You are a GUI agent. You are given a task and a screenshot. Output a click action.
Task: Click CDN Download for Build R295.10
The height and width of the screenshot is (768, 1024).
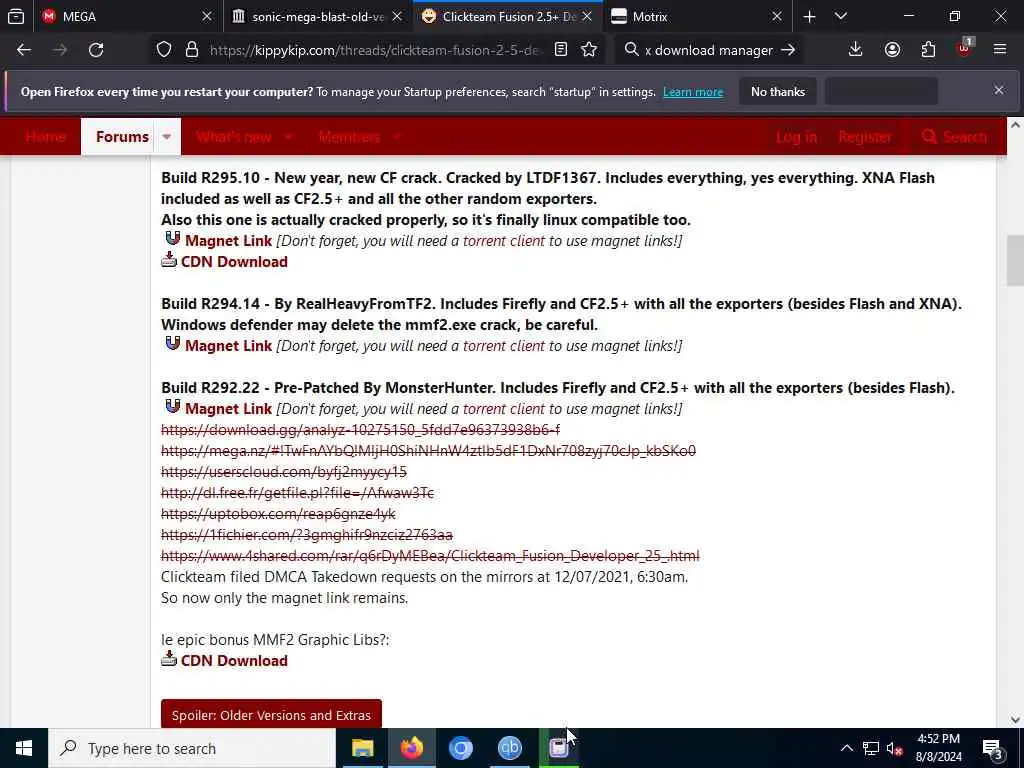234,261
